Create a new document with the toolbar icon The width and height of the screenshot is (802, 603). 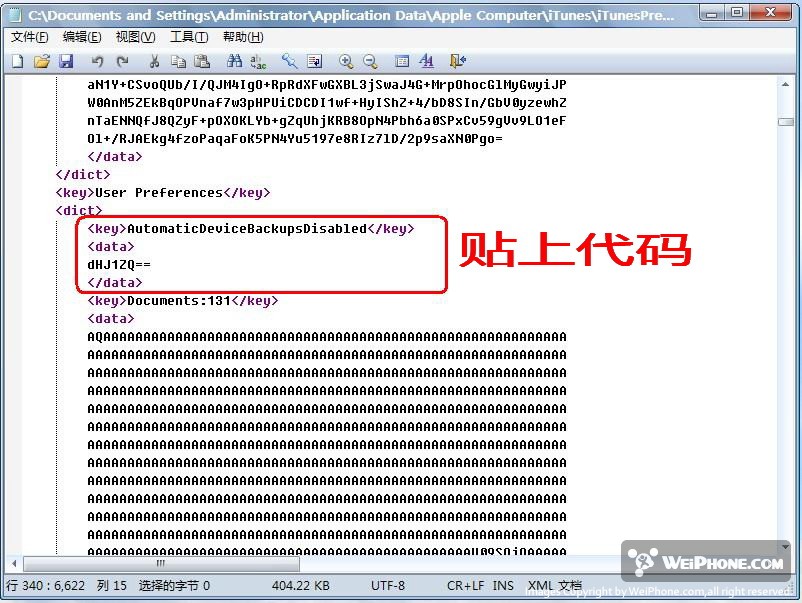click(18, 61)
